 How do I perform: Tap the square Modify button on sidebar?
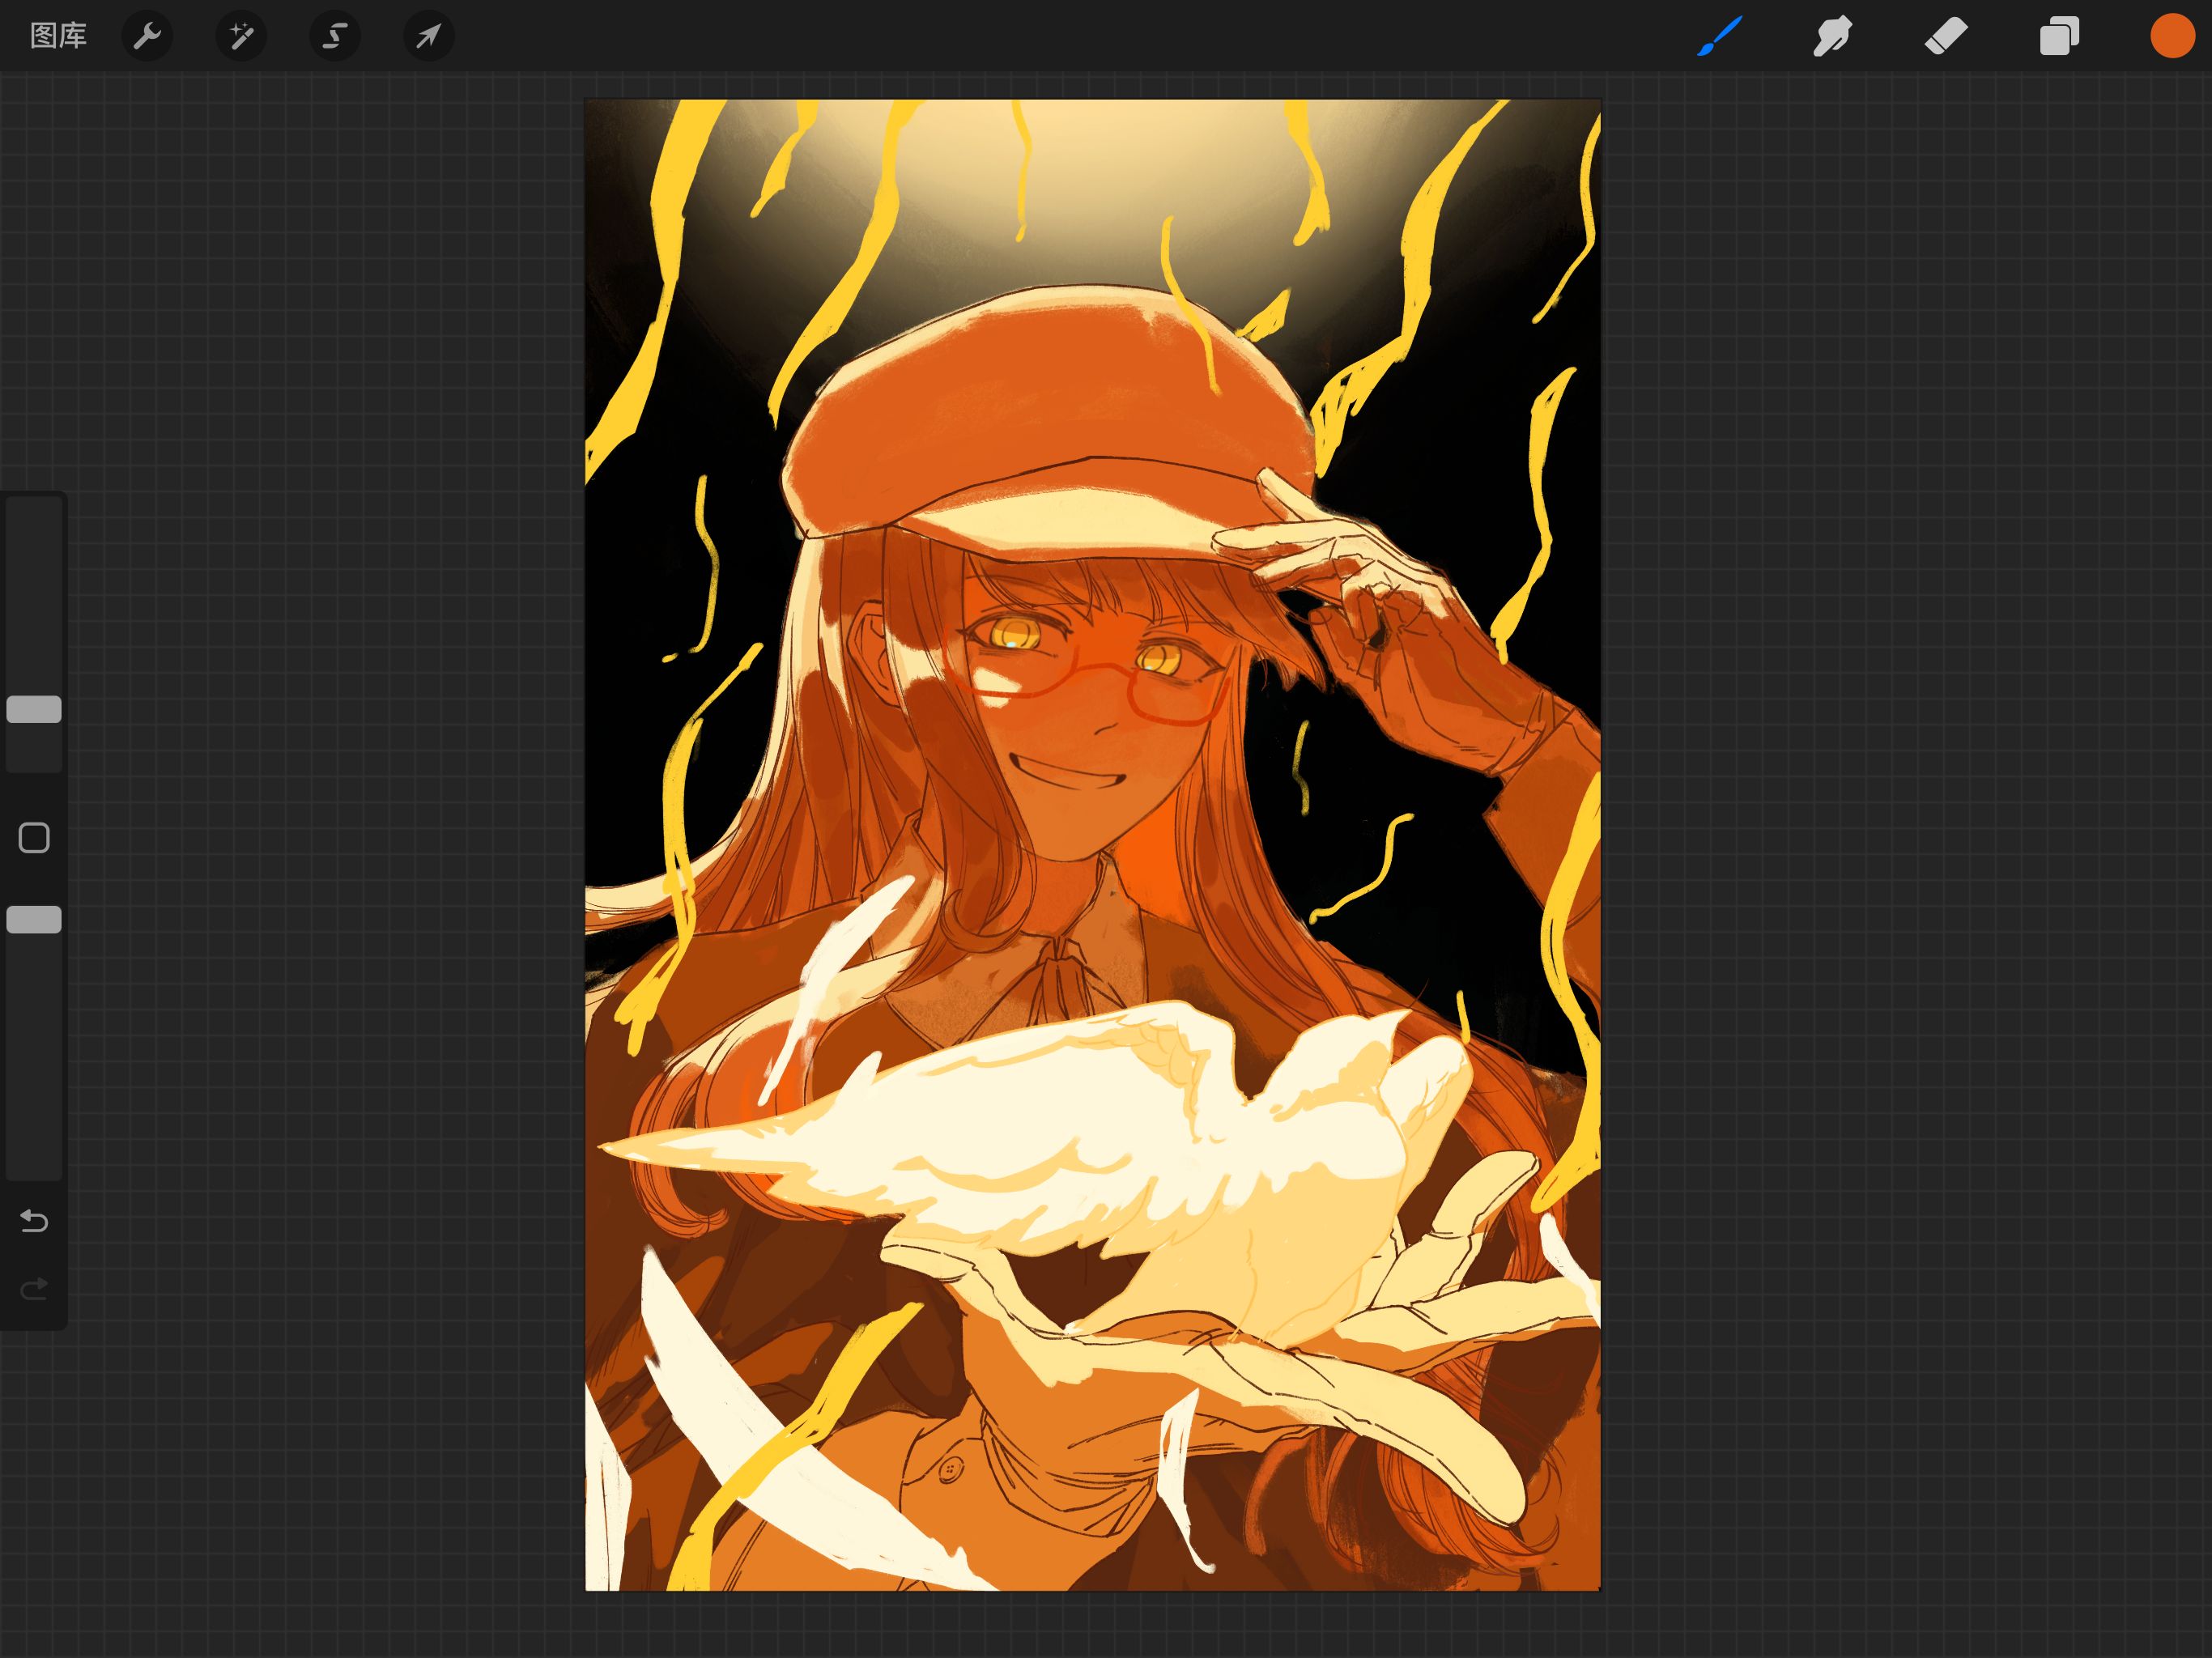click(34, 838)
